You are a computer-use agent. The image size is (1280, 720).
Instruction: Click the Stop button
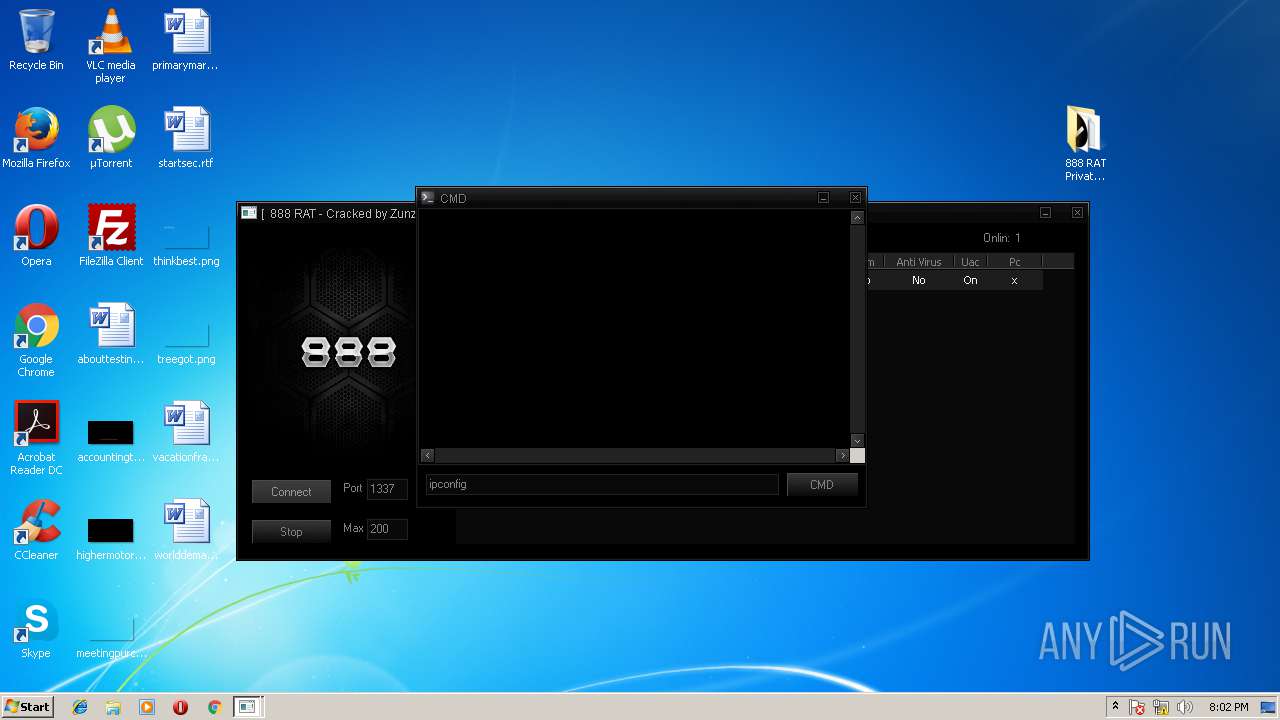pyautogui.click(x=291, y=532)
